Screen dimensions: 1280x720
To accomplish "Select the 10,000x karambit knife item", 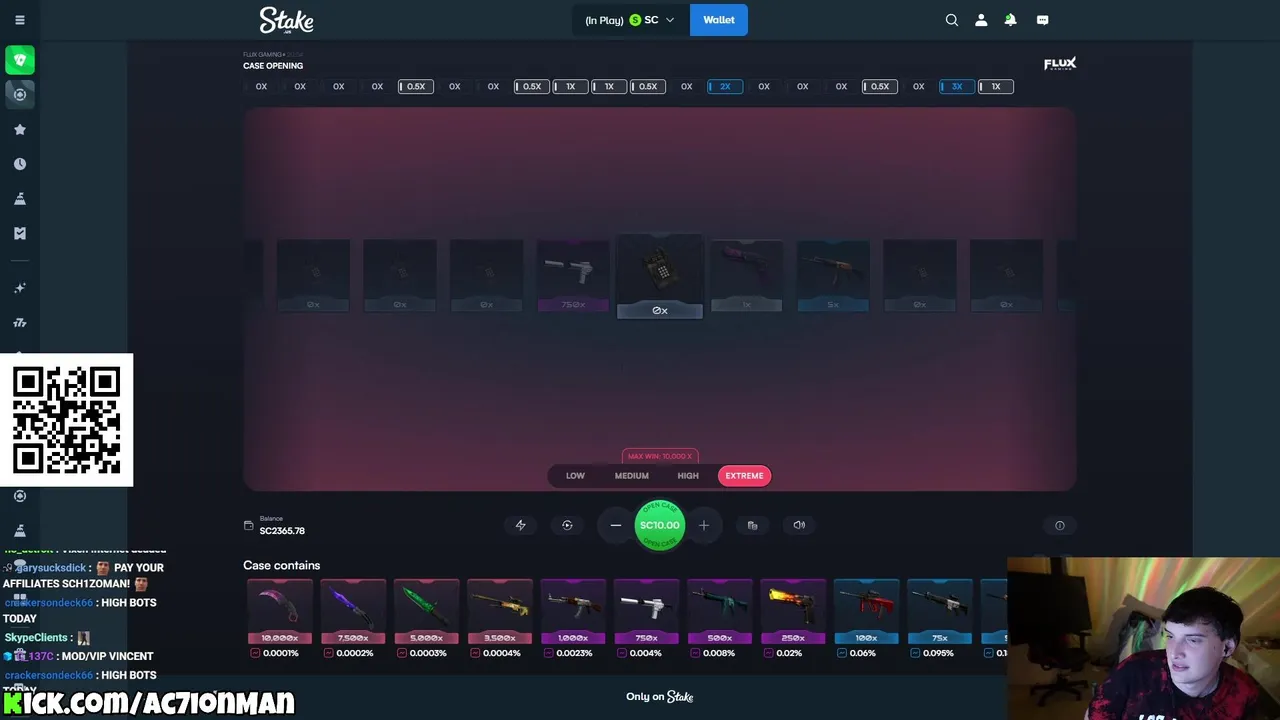I will tap(280, 611).
